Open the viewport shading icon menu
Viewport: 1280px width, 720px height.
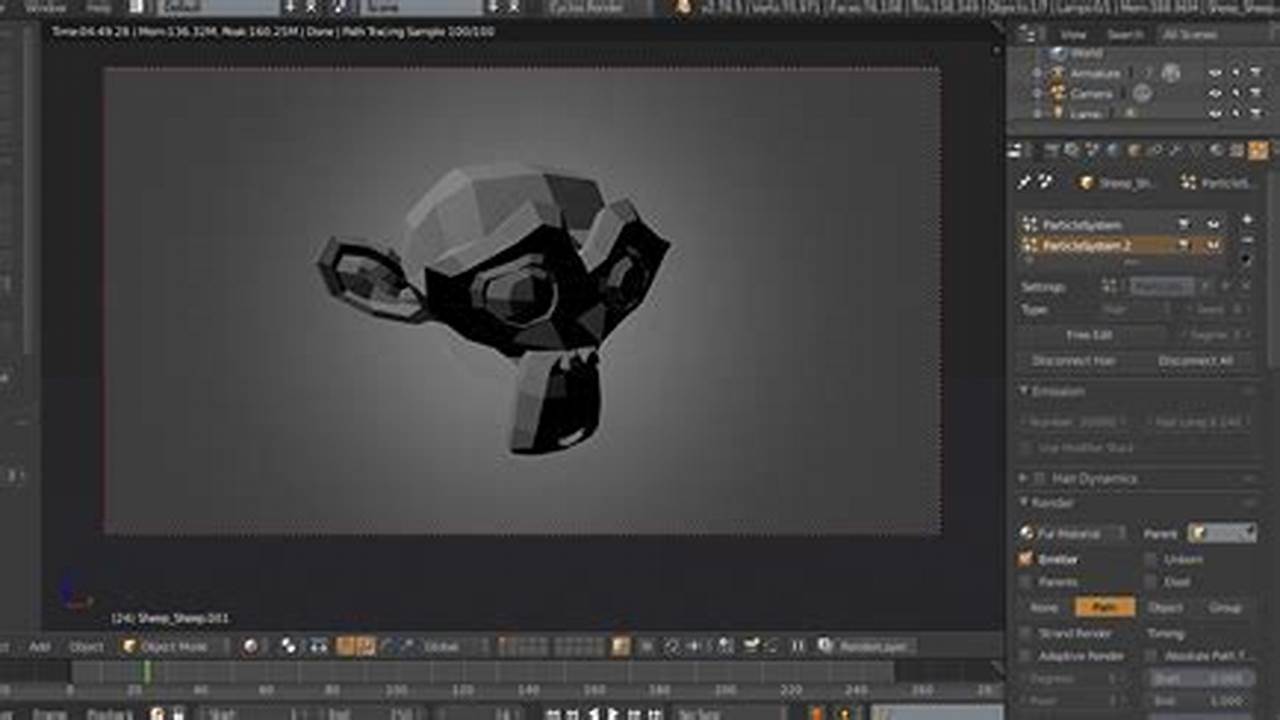tap(250, 646)
